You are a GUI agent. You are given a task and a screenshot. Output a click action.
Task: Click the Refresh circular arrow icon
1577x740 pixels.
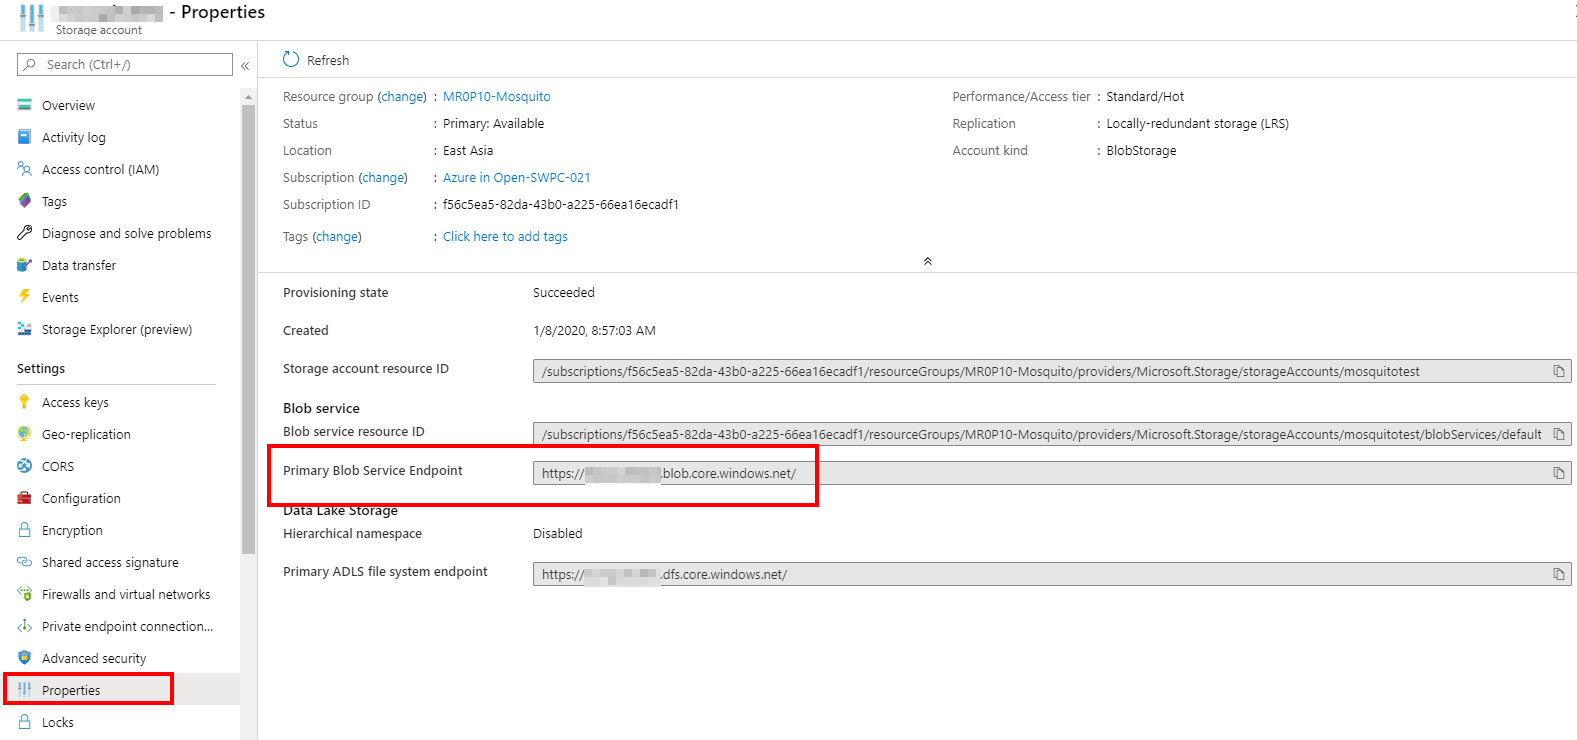point(291,59)
